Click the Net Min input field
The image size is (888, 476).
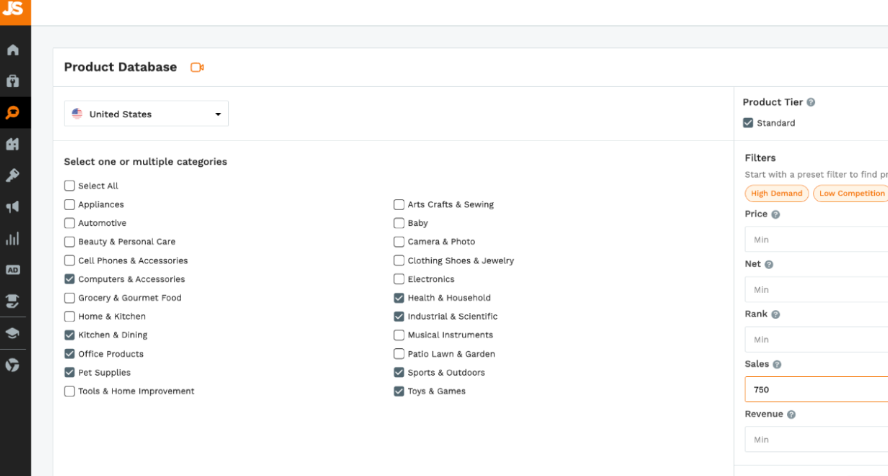(x=817, y=289)
